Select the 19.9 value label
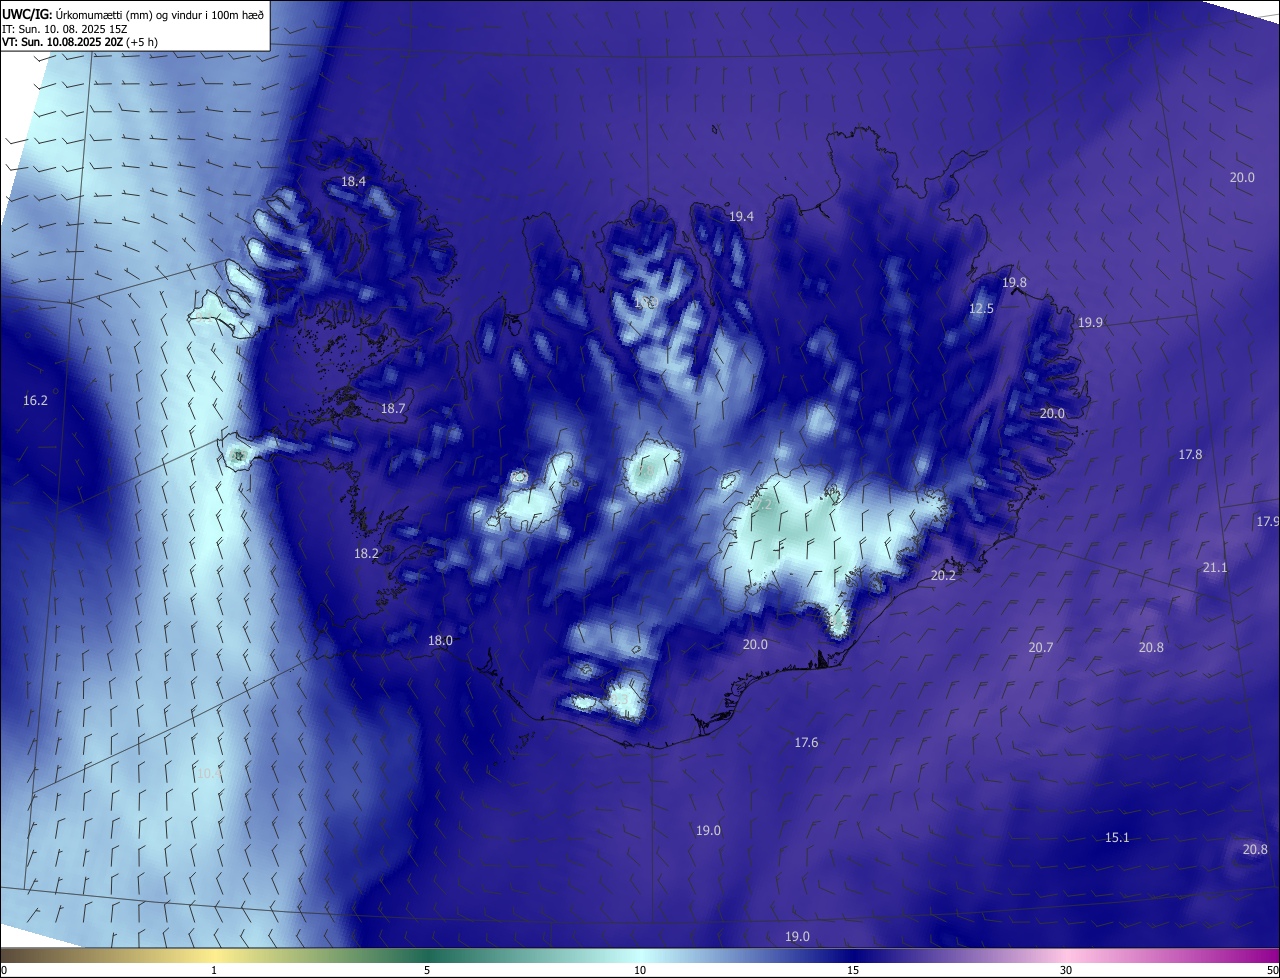Screen dimensions: 1280x978 tap(1090, 323)
